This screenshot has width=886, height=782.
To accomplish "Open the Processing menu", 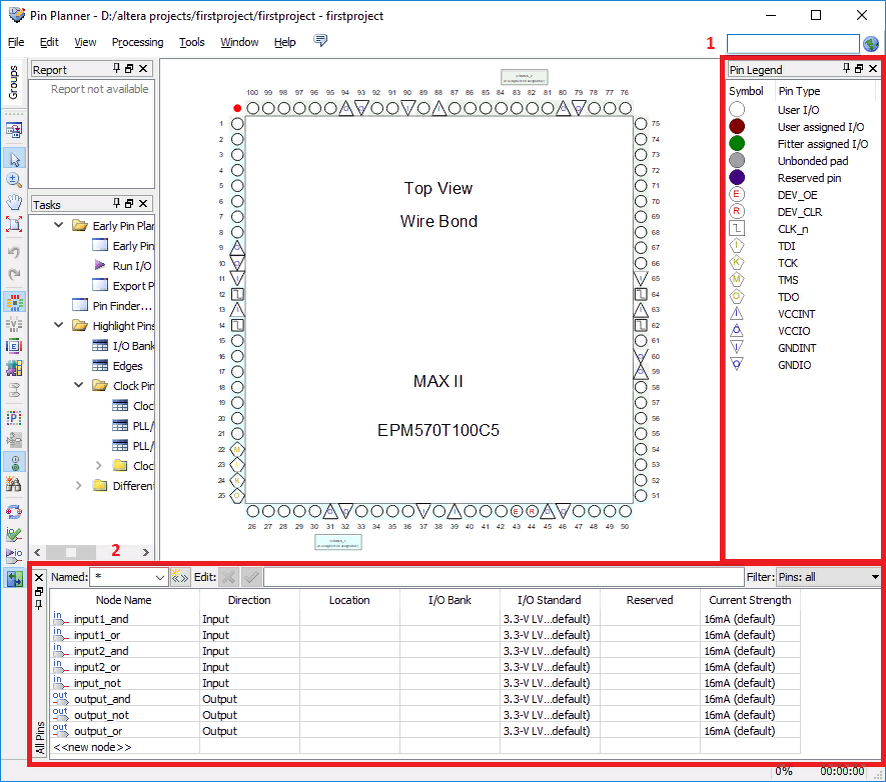I will [137, 42].
